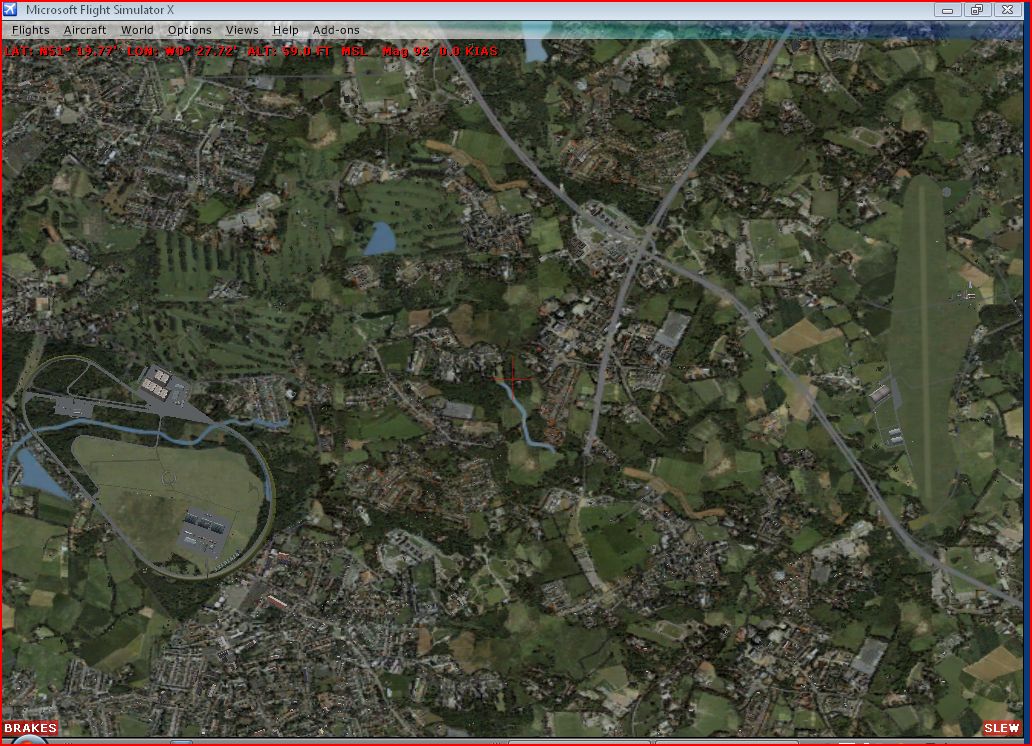Click the ALT 59.0 FT MSL readout
Image resolution: width=1032 pixels, height=746 pixels.
[x=307, y=51]
